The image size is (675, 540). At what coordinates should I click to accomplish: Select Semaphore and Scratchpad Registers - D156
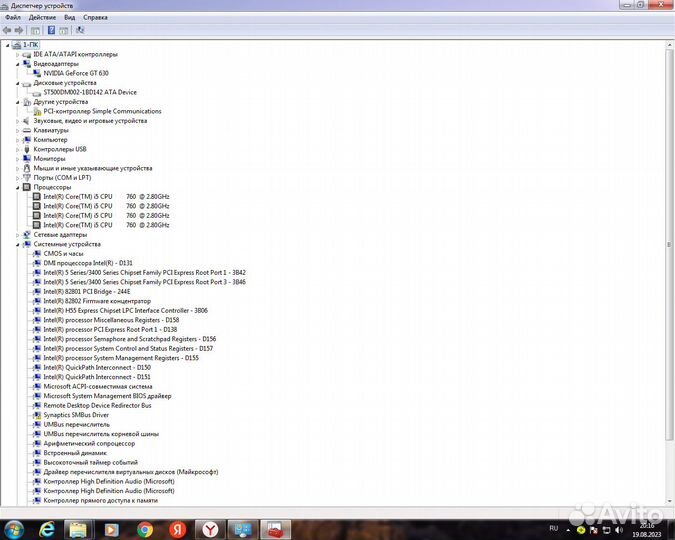130,339
